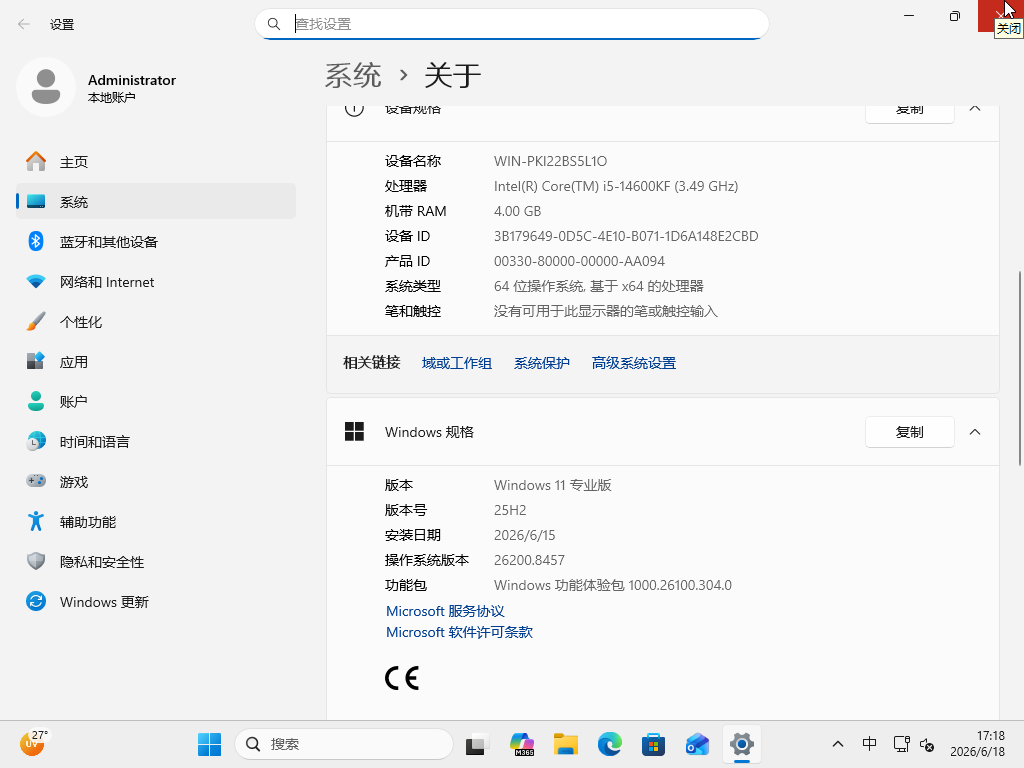
Task: Click the Windows 11 专业版 edition text
Action: 552,485
